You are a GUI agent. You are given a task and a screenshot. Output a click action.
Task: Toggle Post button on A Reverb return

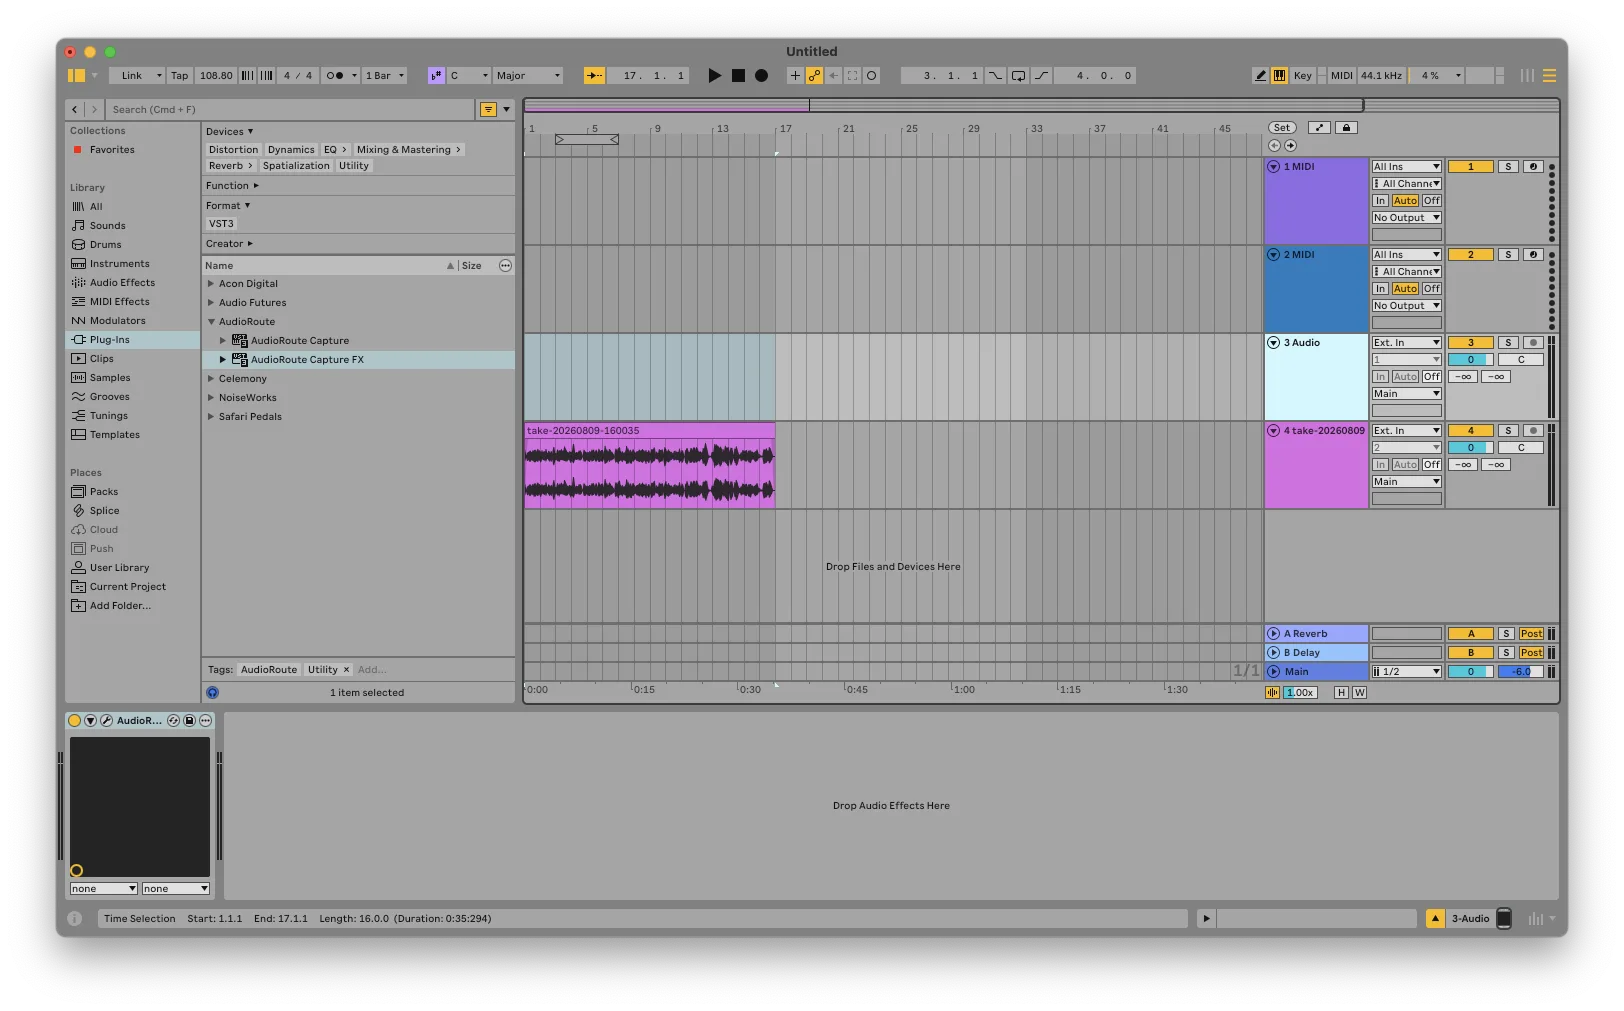tap(1531, 634)
